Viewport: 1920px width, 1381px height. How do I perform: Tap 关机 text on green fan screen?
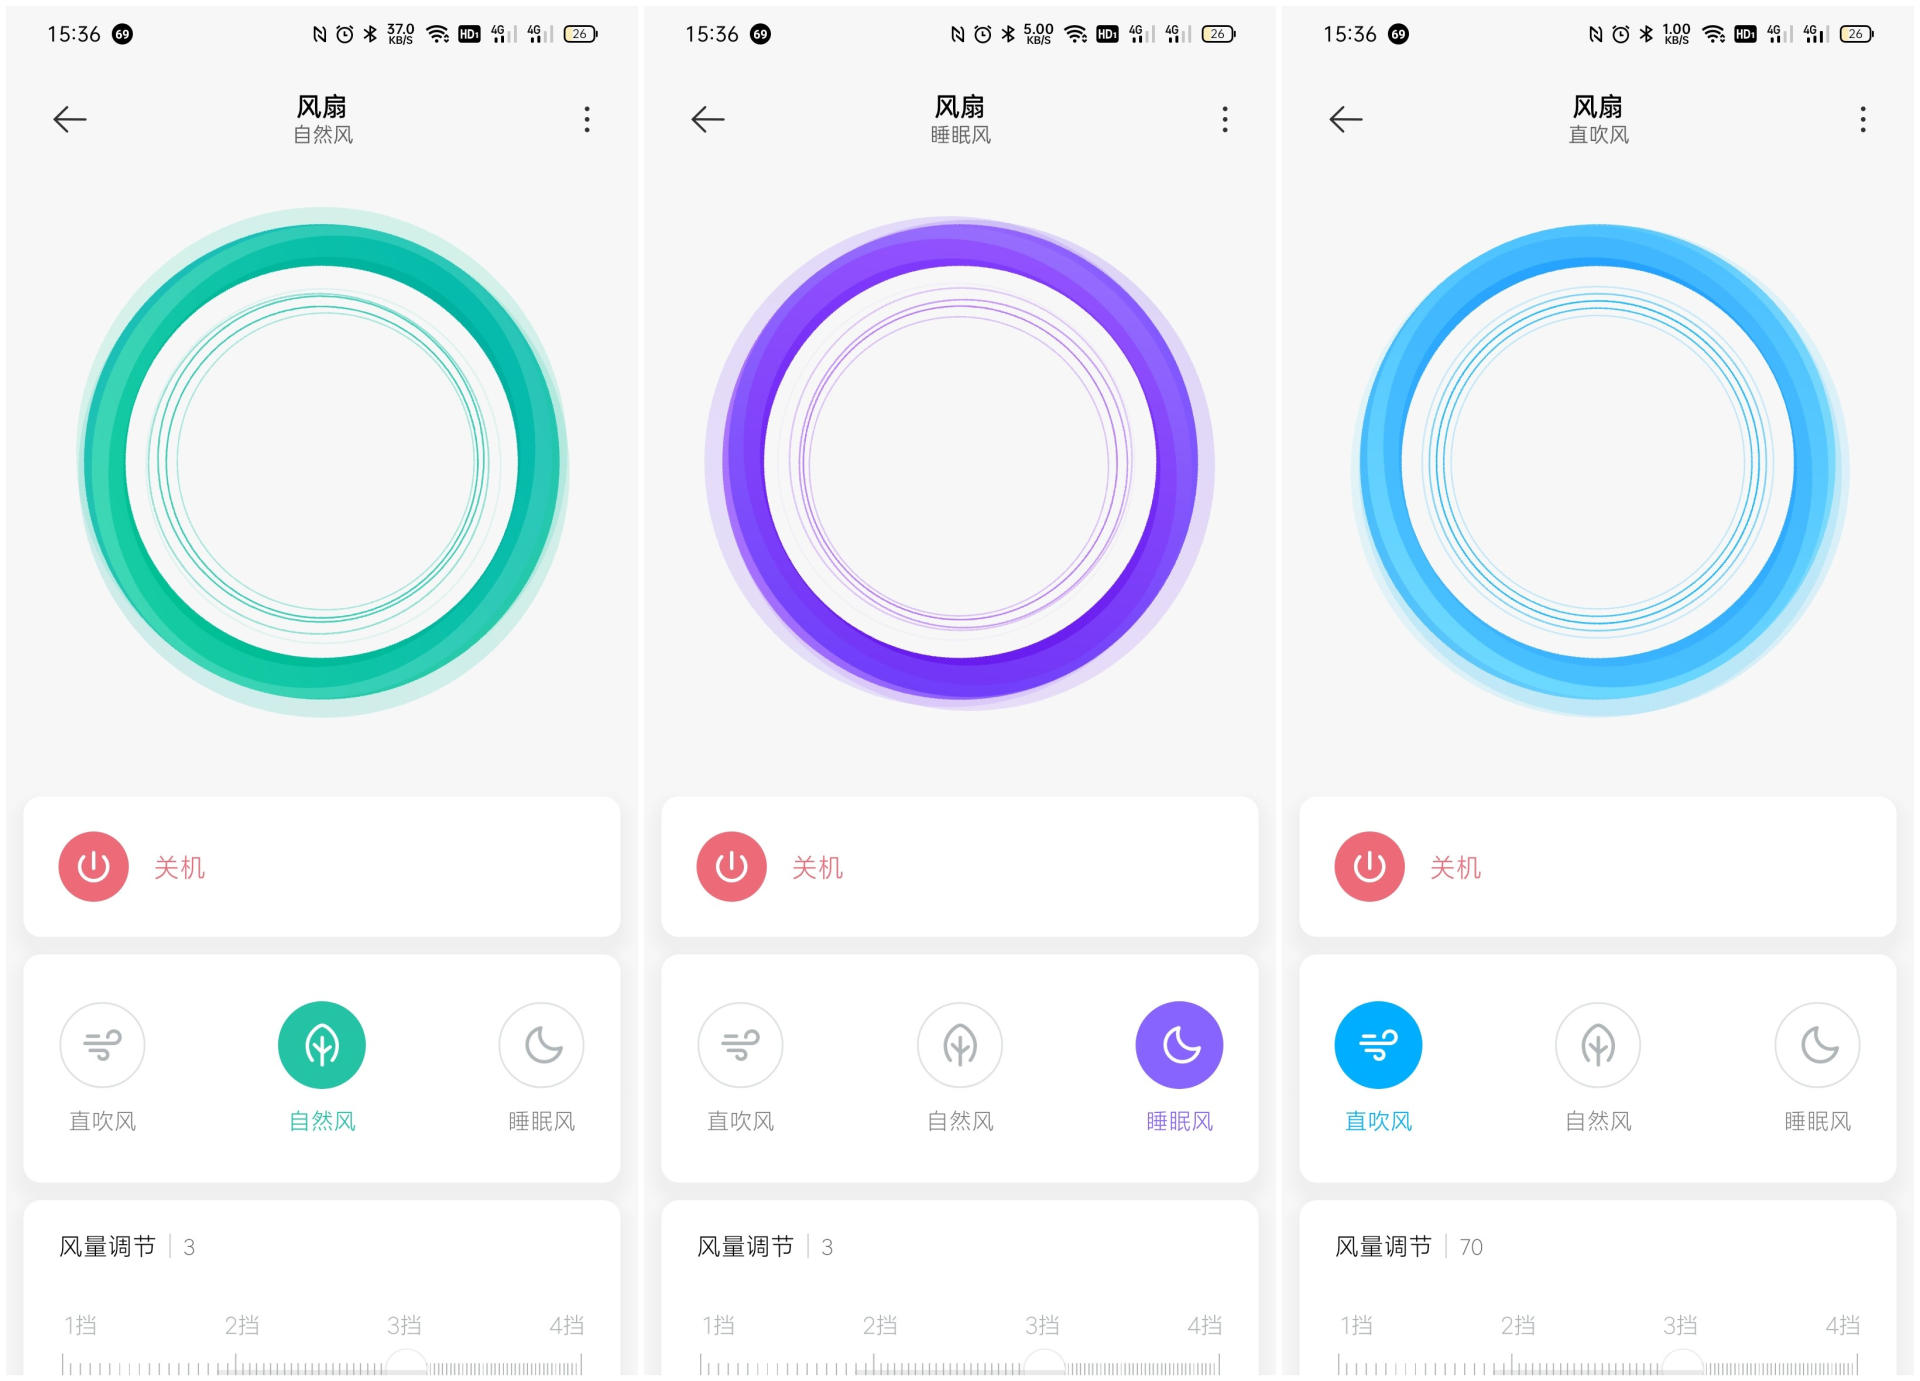[180, 867]
